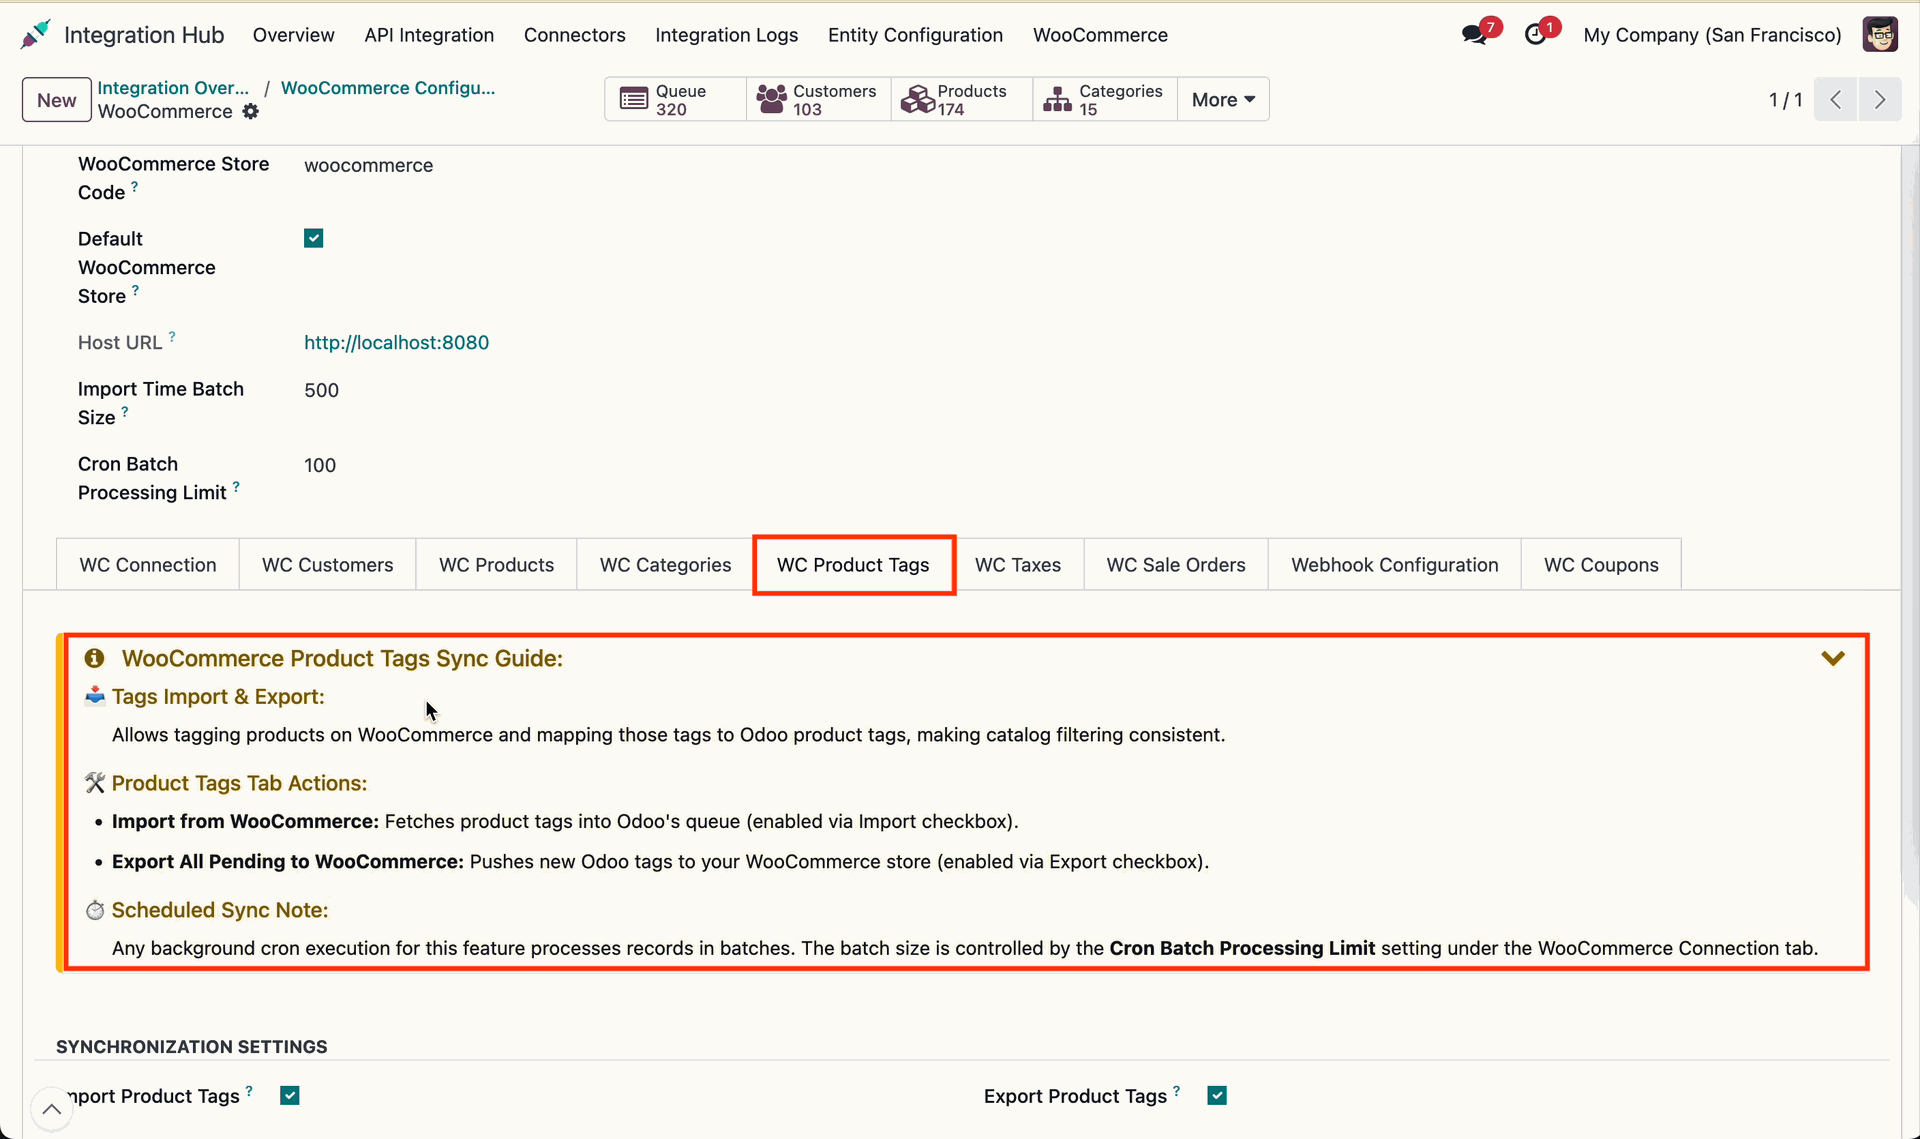Image resolution: width=1920 pixels, height=1139 pixels.
Task: Click the Import Time Batch Size value 500
Action: 321,390
